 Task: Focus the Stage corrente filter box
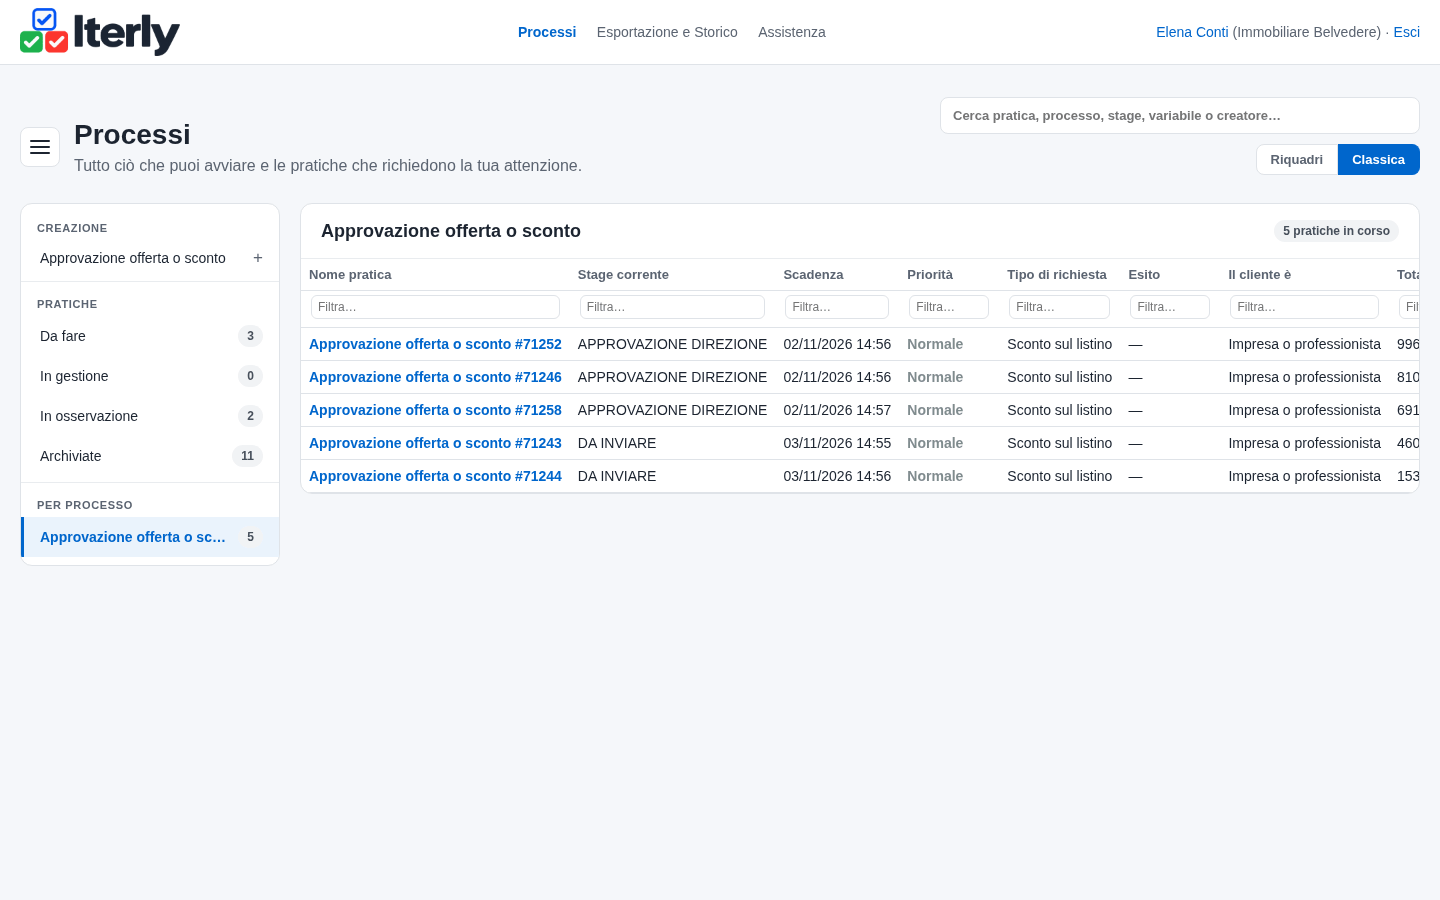point(672,307)
